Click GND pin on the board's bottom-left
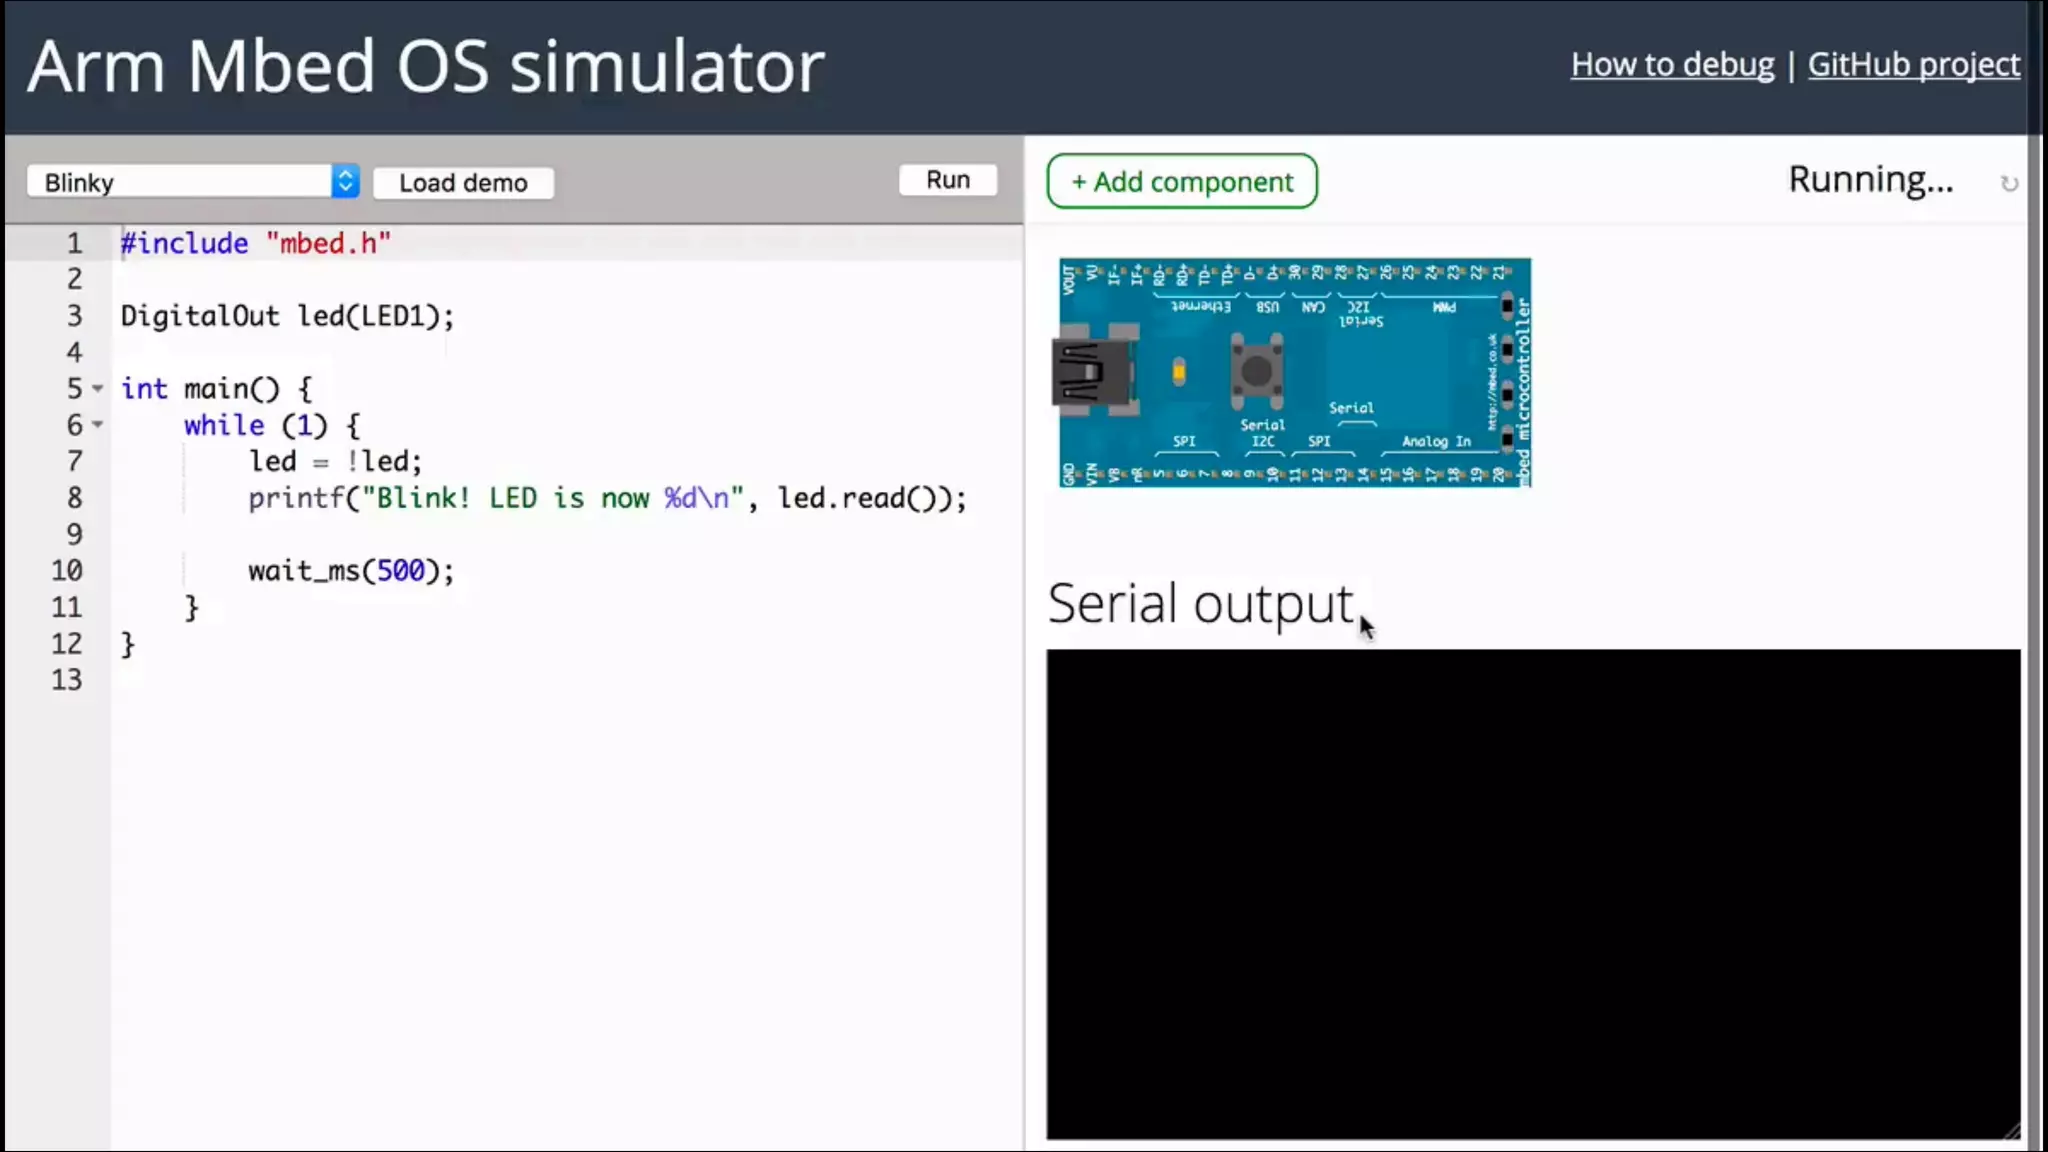The image size is (2048, 1152). pyautogui.click(x=1069, y=473)
